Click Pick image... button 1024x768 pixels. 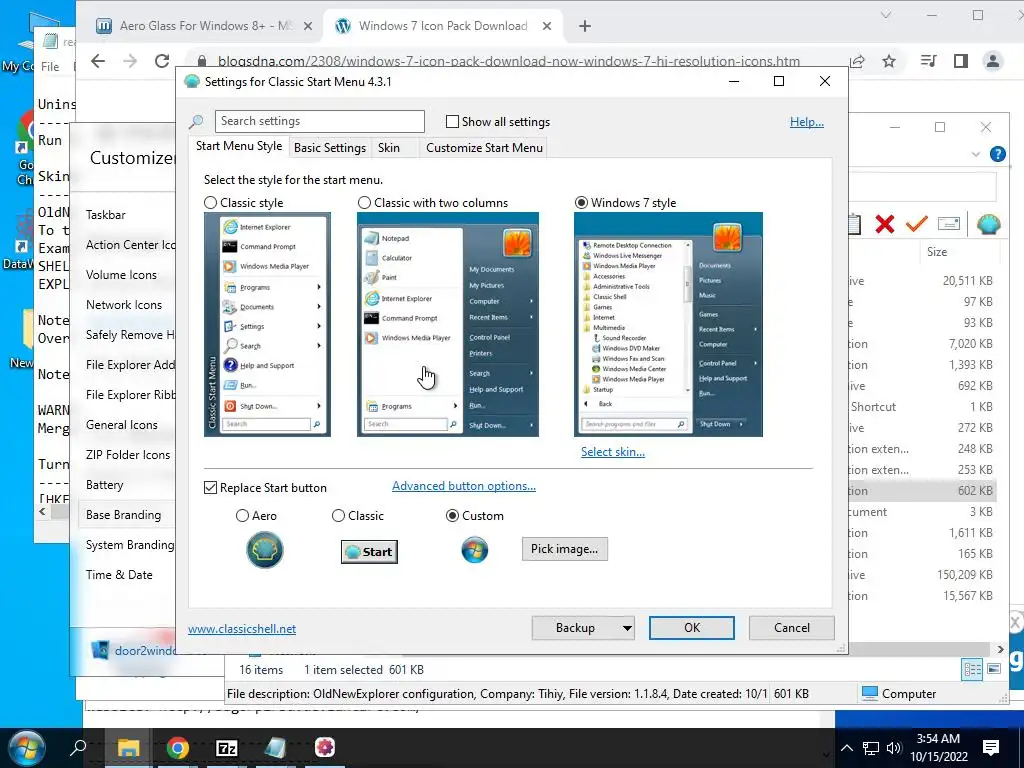[x=564, y=549]
